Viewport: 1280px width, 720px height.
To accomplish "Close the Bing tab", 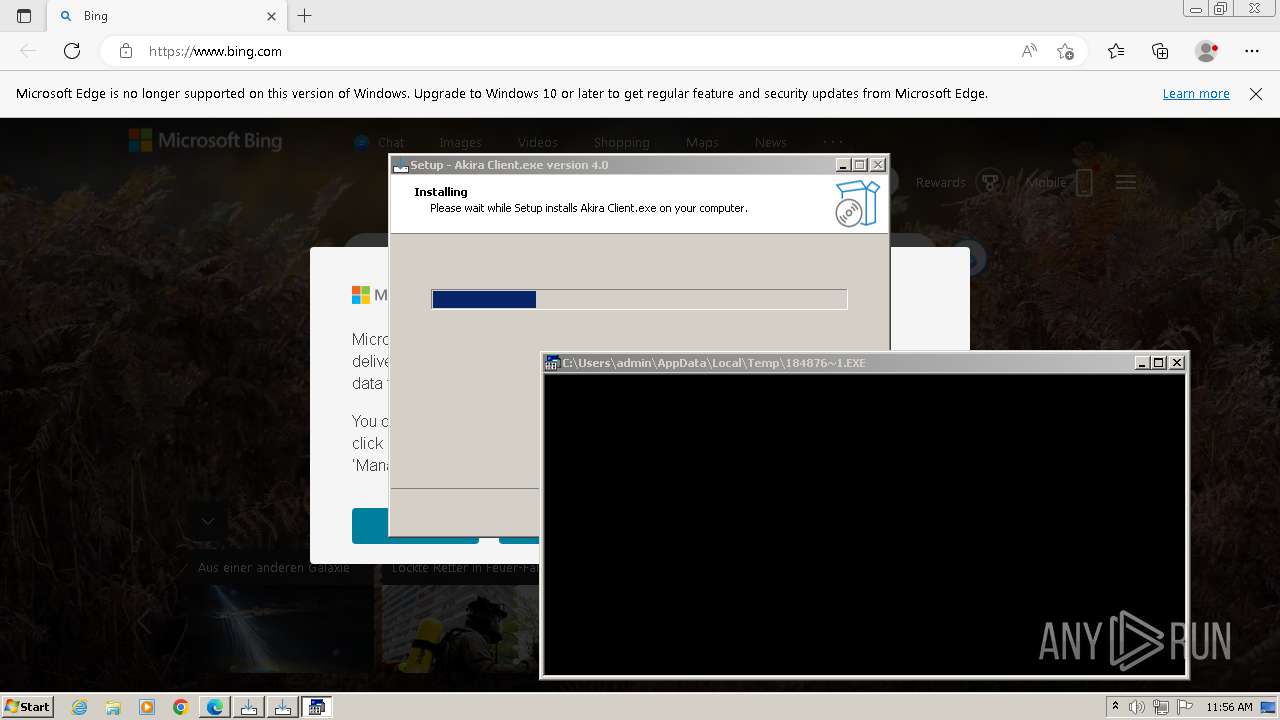I will 271,16.
